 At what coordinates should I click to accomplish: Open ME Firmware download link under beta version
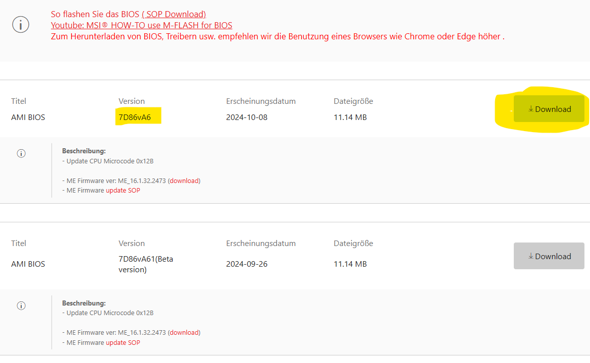(184, 333)
